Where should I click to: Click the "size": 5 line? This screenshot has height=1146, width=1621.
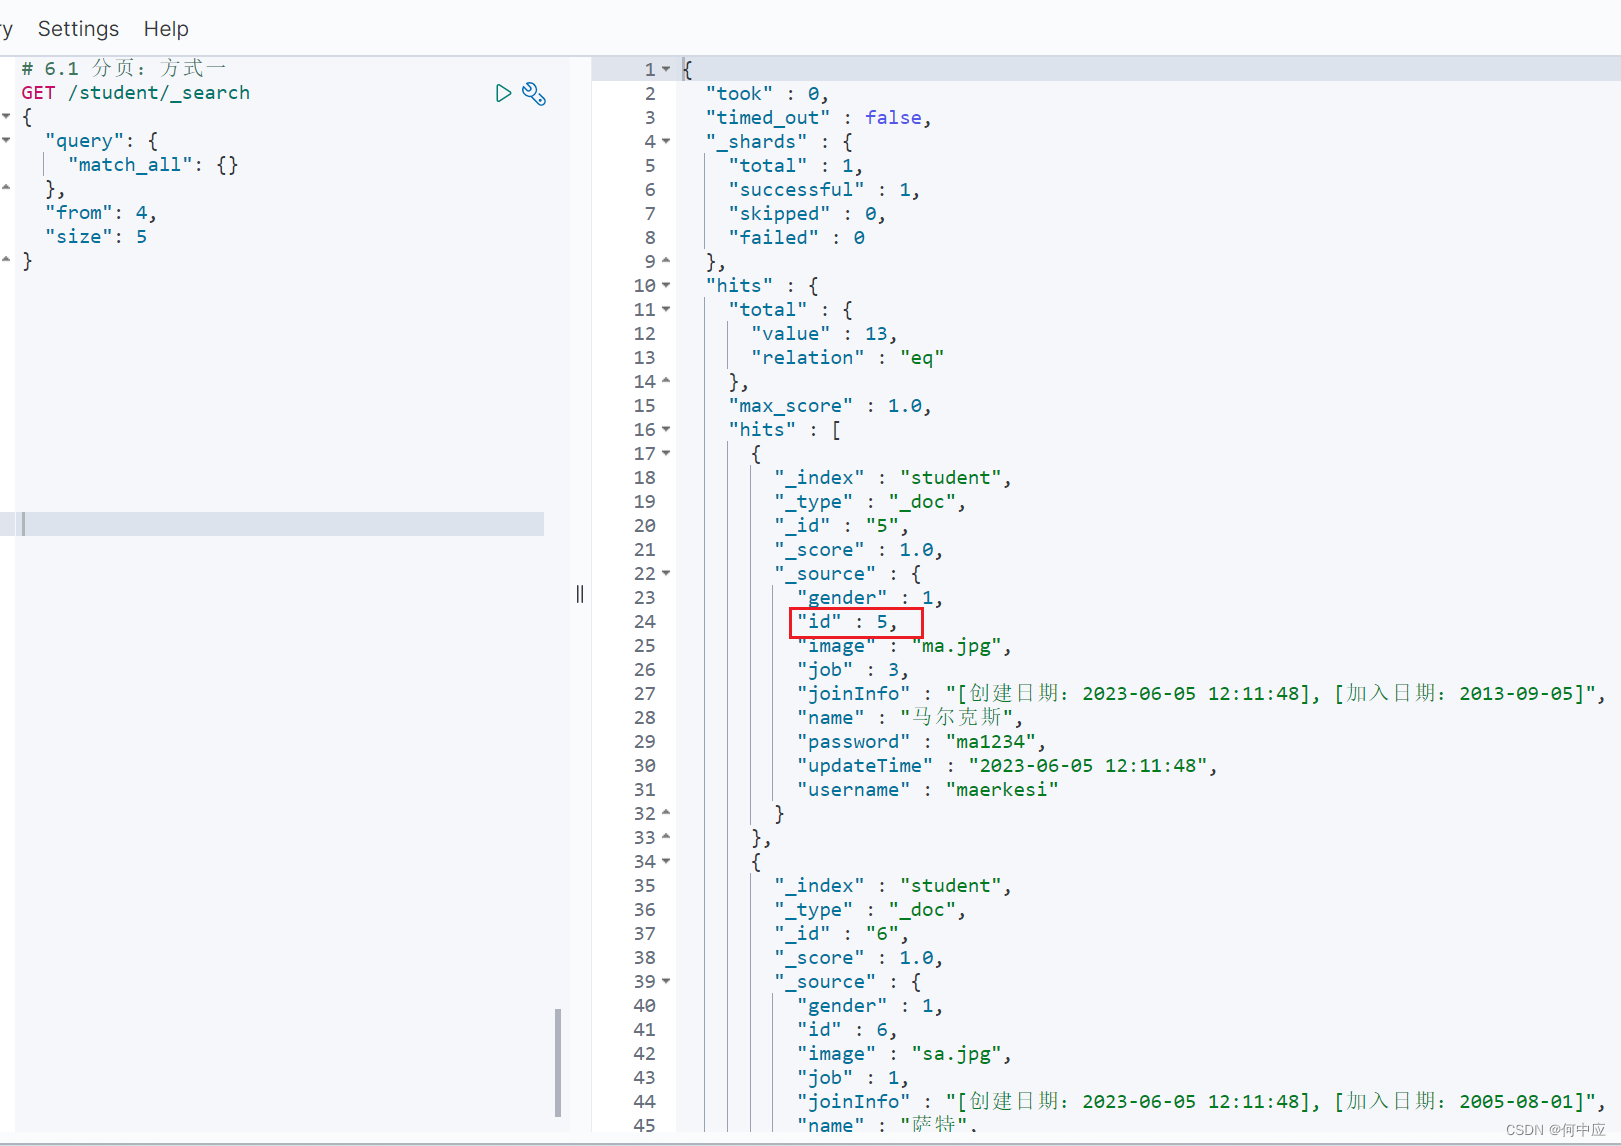(96, 237)
